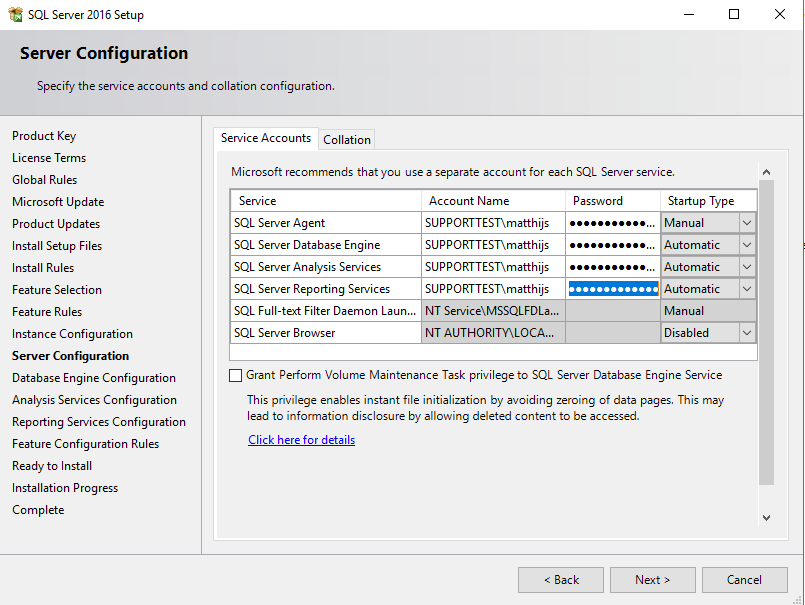This screenshot has width=805, height=605.
Task: Click Global Rules in the setup steps list
Action: coord(45,180)
